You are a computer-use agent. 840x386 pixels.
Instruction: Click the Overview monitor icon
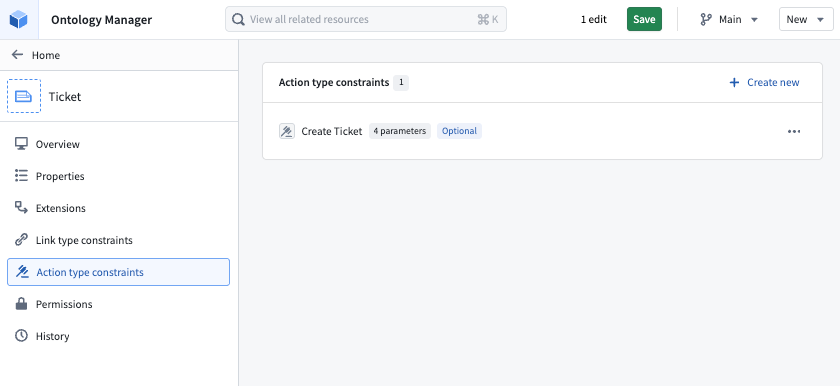coord(21,144)
